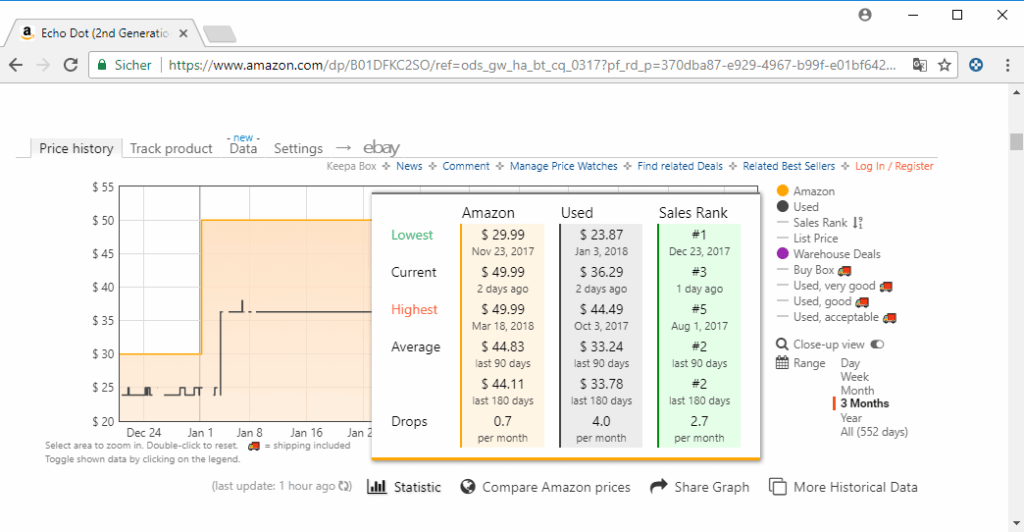Click the dark Used legend color dot
Screen dimensions: 1024x532
pyautogui.click(x=782, y=206)
